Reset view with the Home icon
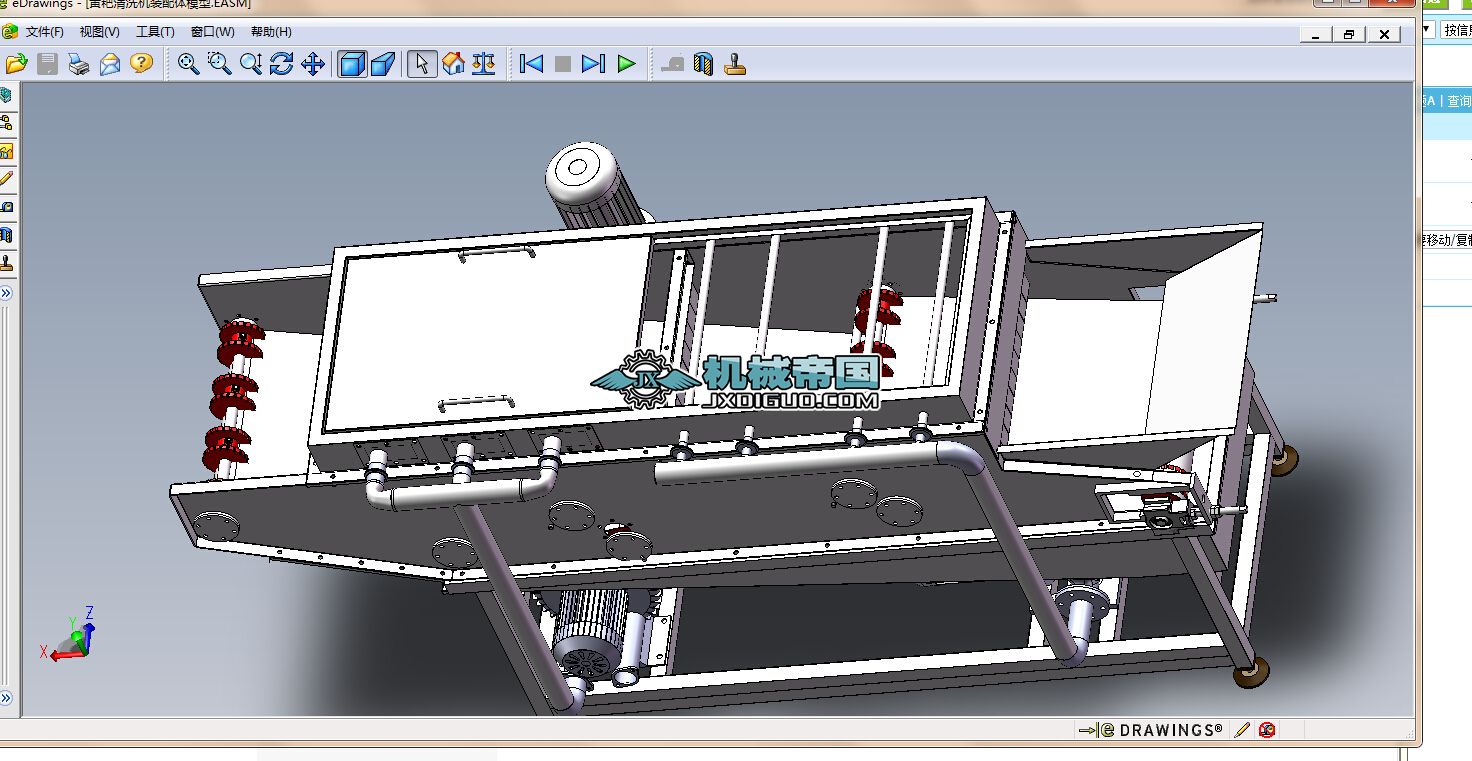Viewport: 1472px width, 761px height. (454, 64)
